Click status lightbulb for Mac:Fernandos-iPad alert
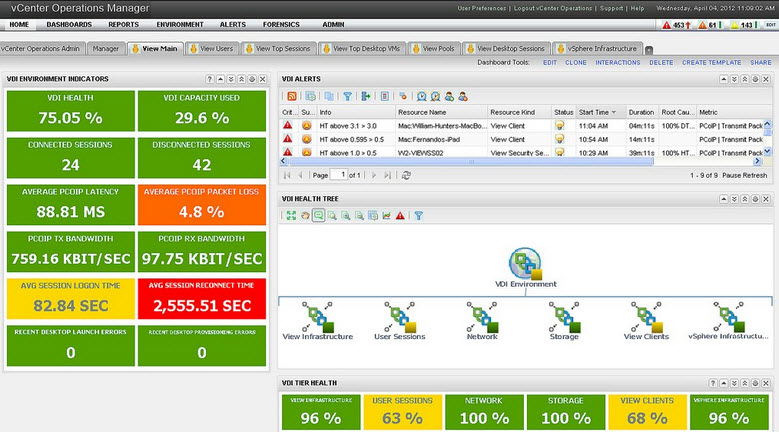Image resolution: width=779 pixels, height=432 pixels. [559, 140]
